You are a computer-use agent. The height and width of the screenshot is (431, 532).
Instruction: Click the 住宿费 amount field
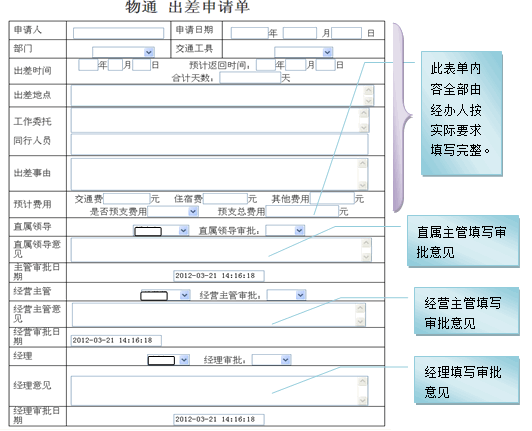pos(225,199)
